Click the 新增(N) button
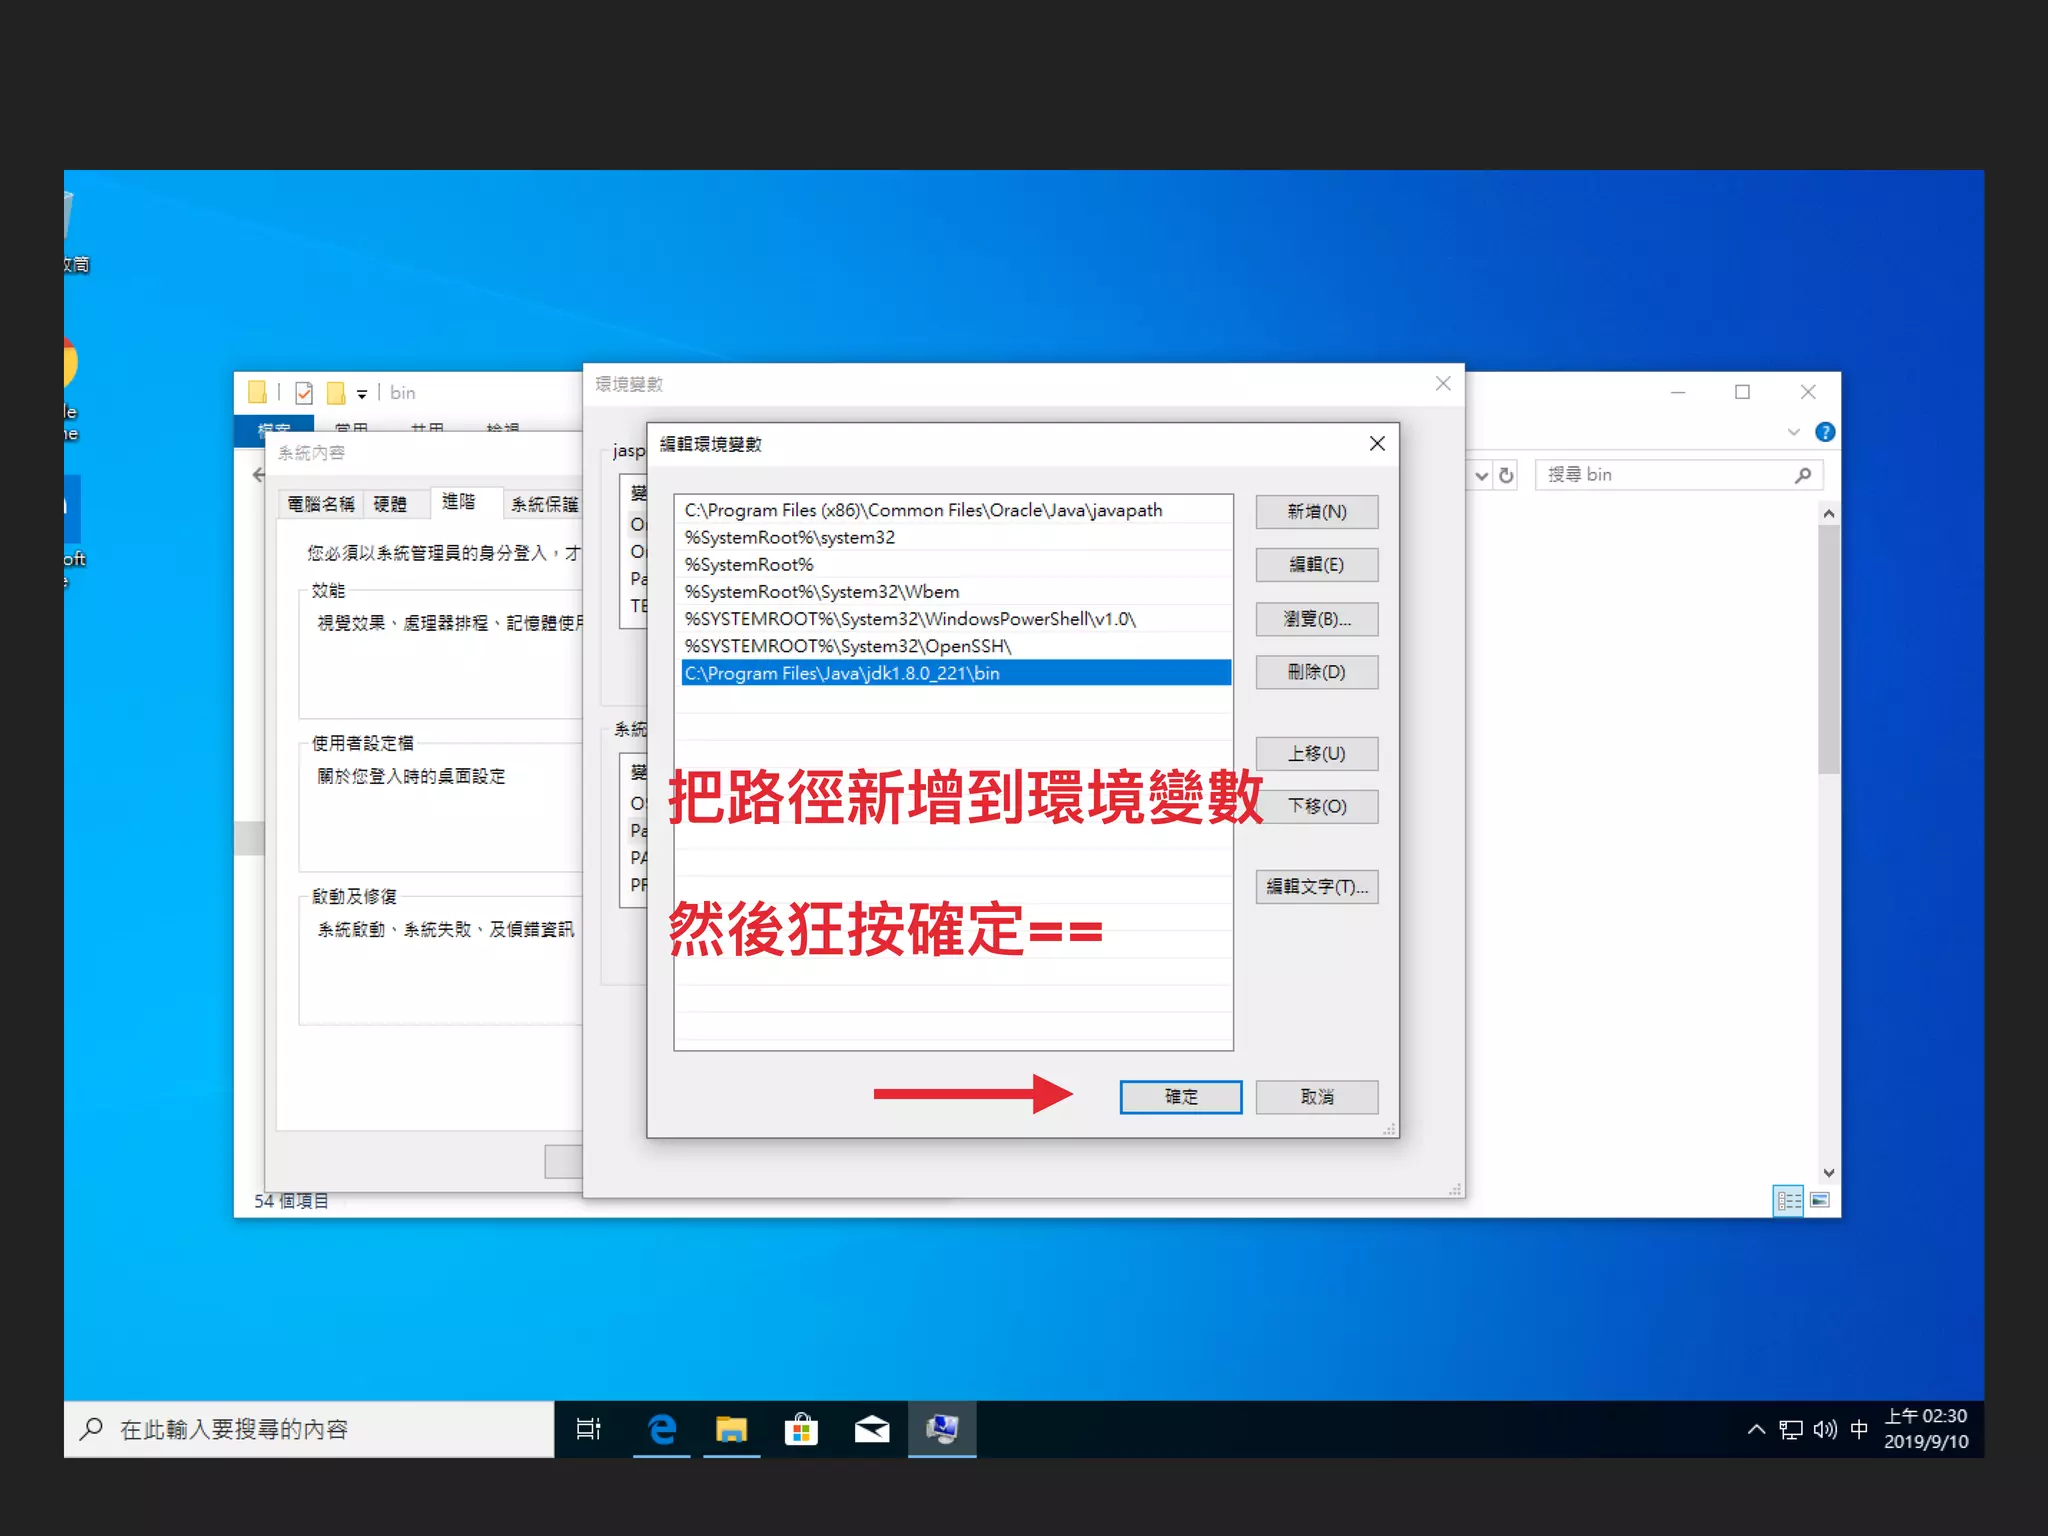Screen dimensions: 2048x1536 click(1316, 512)
